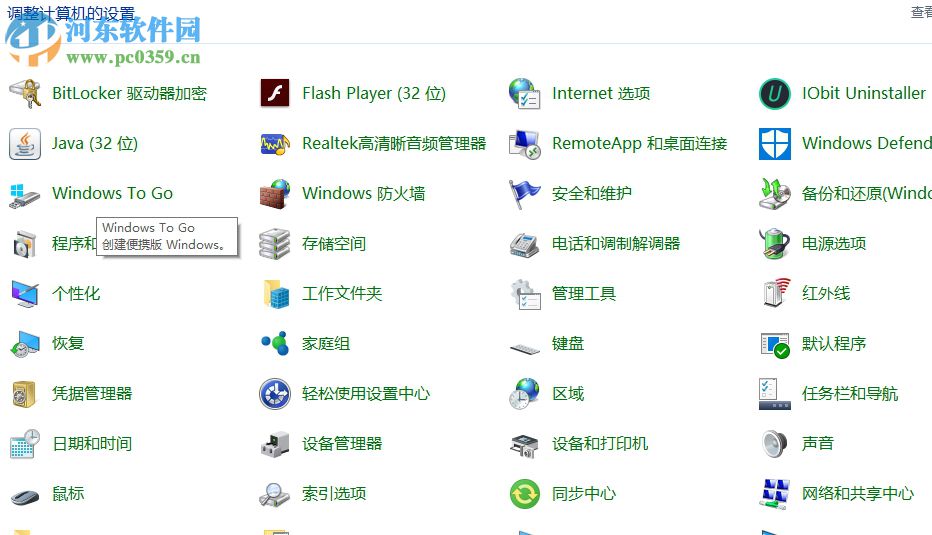Launch the IObit Uninstaller icon
Image resolution: width=932 pixels, height=535 pixels.
coord(774,93)
